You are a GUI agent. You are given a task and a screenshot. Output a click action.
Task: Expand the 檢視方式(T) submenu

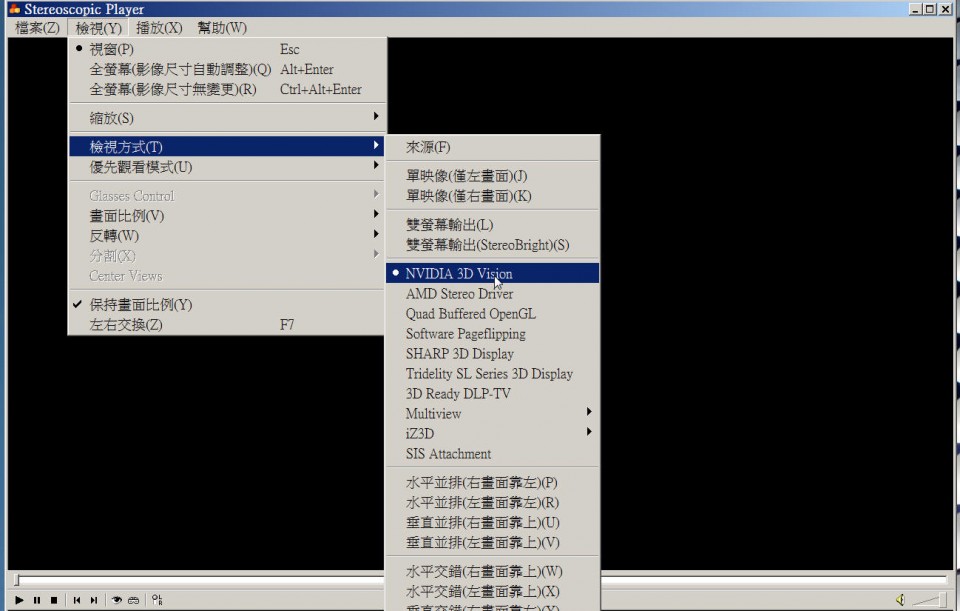click(x=227, y=146)
